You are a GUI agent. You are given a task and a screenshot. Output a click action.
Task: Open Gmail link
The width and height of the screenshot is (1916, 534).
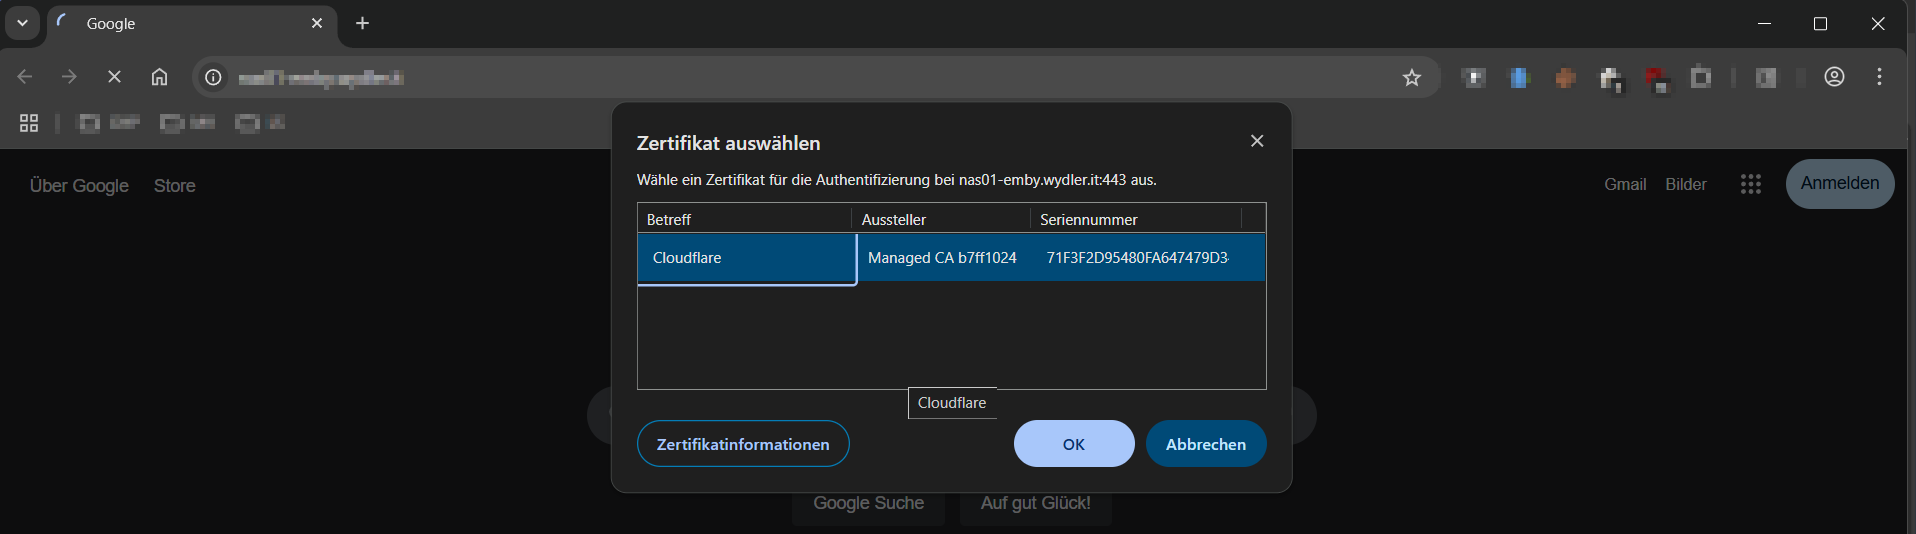(x=1625, y=184)
